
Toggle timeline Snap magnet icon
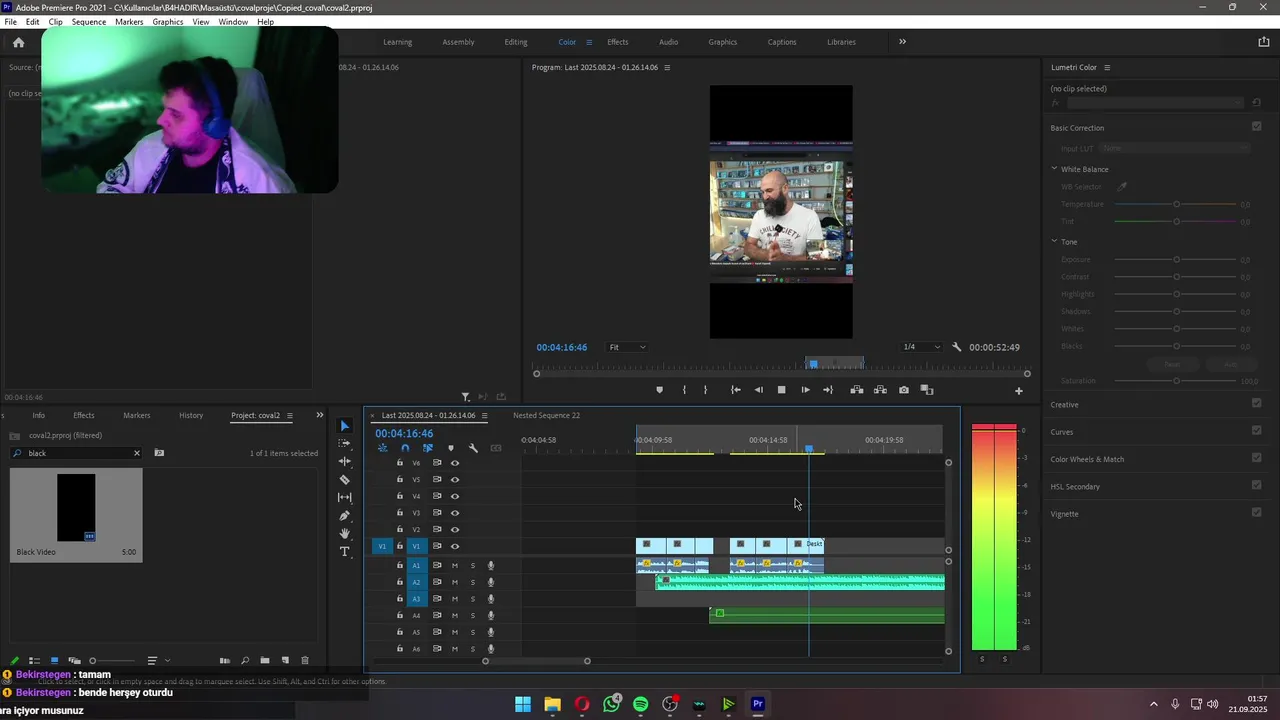pyautogui.click(x=405, y=448)
